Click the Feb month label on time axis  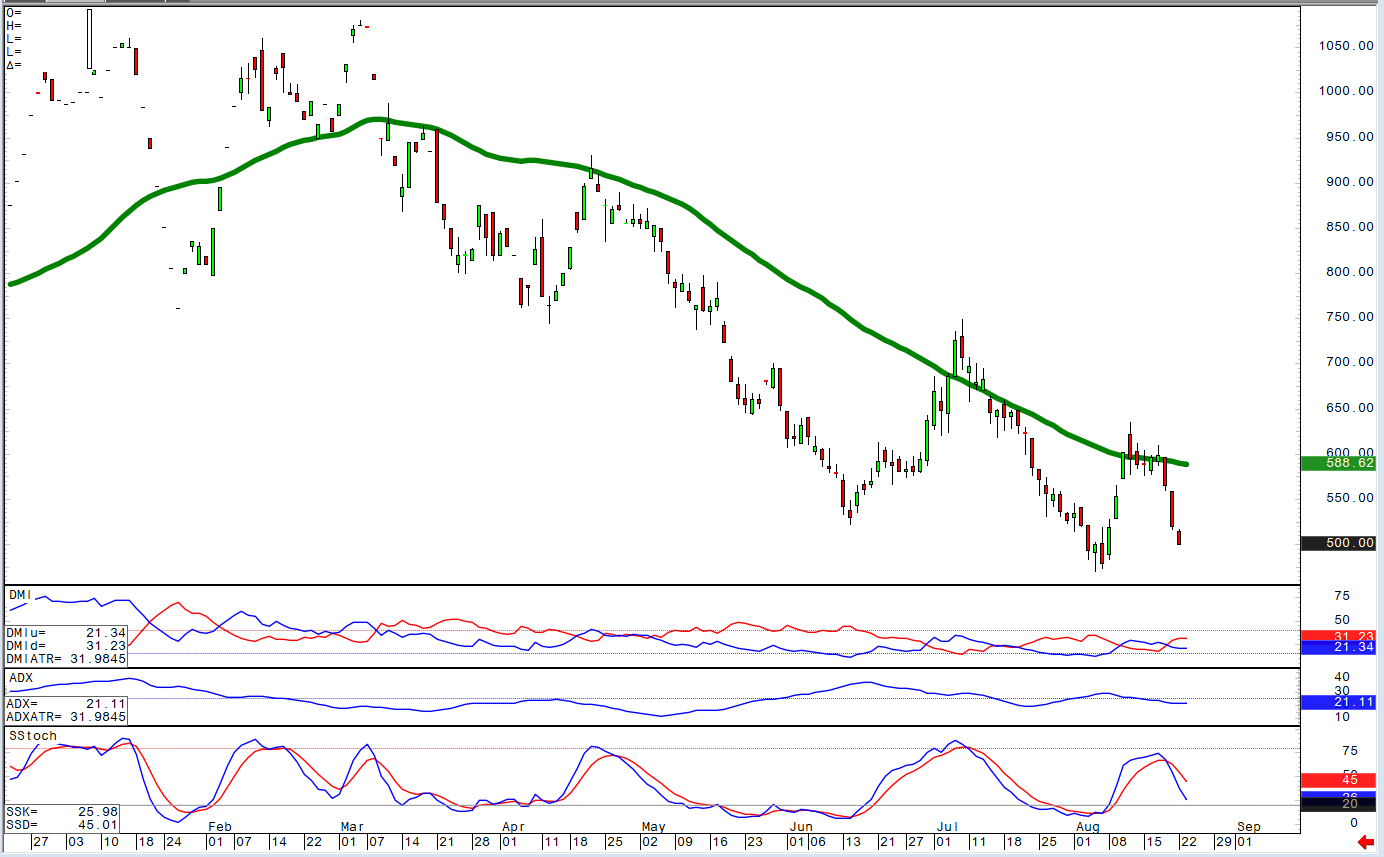(x=219, y=827)
